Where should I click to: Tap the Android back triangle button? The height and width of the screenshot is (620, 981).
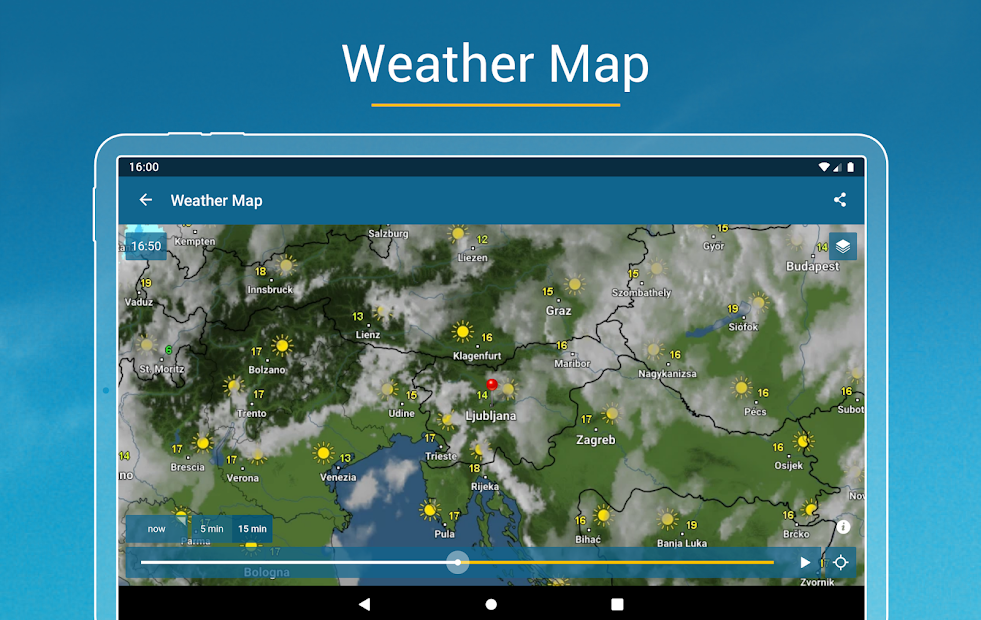[364, 603]
